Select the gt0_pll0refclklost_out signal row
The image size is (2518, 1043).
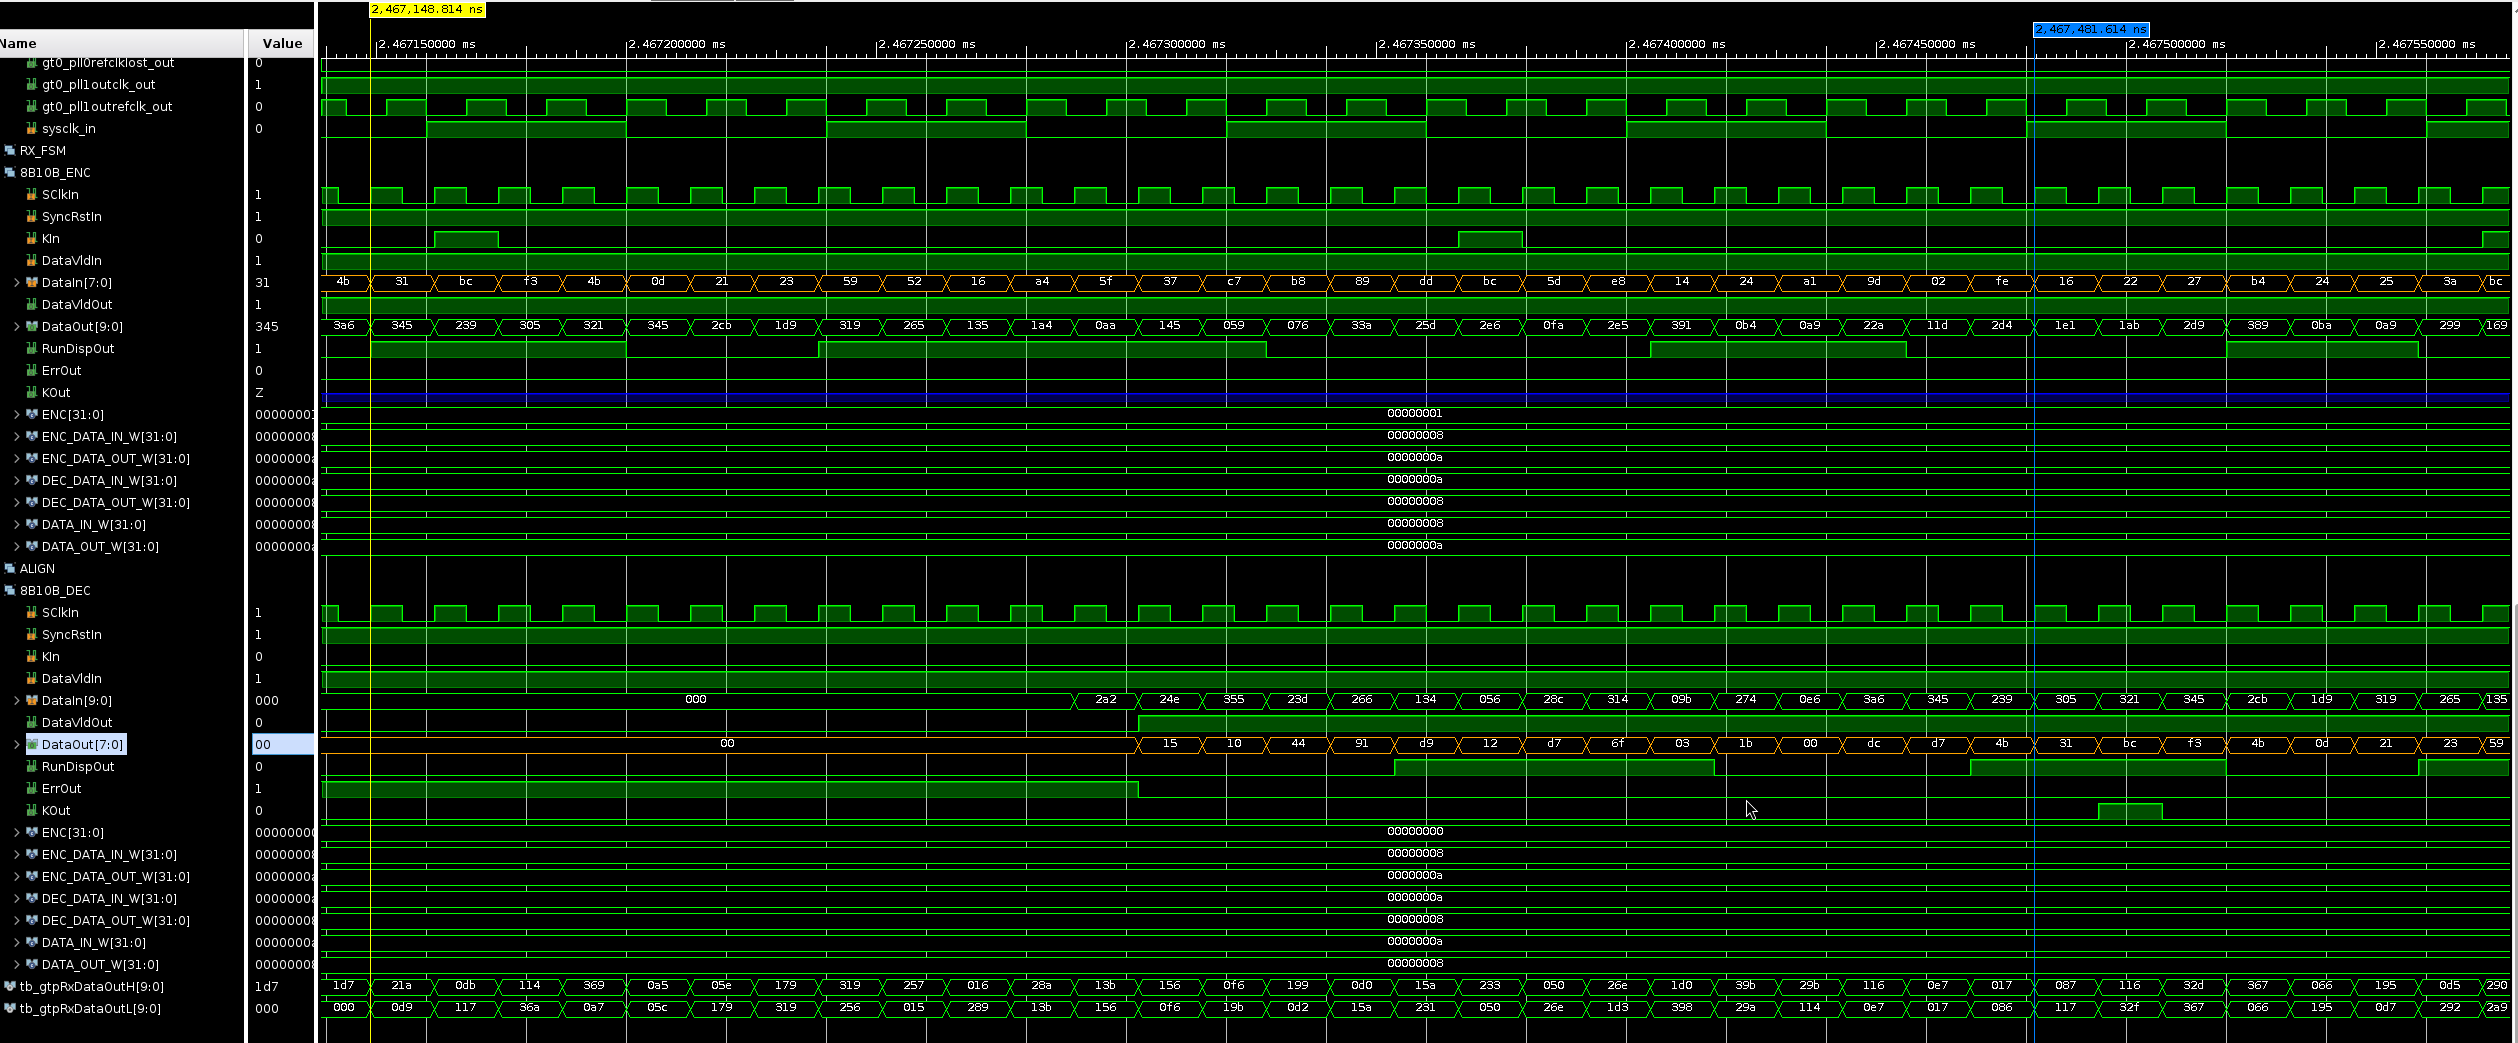click(108, 63)
